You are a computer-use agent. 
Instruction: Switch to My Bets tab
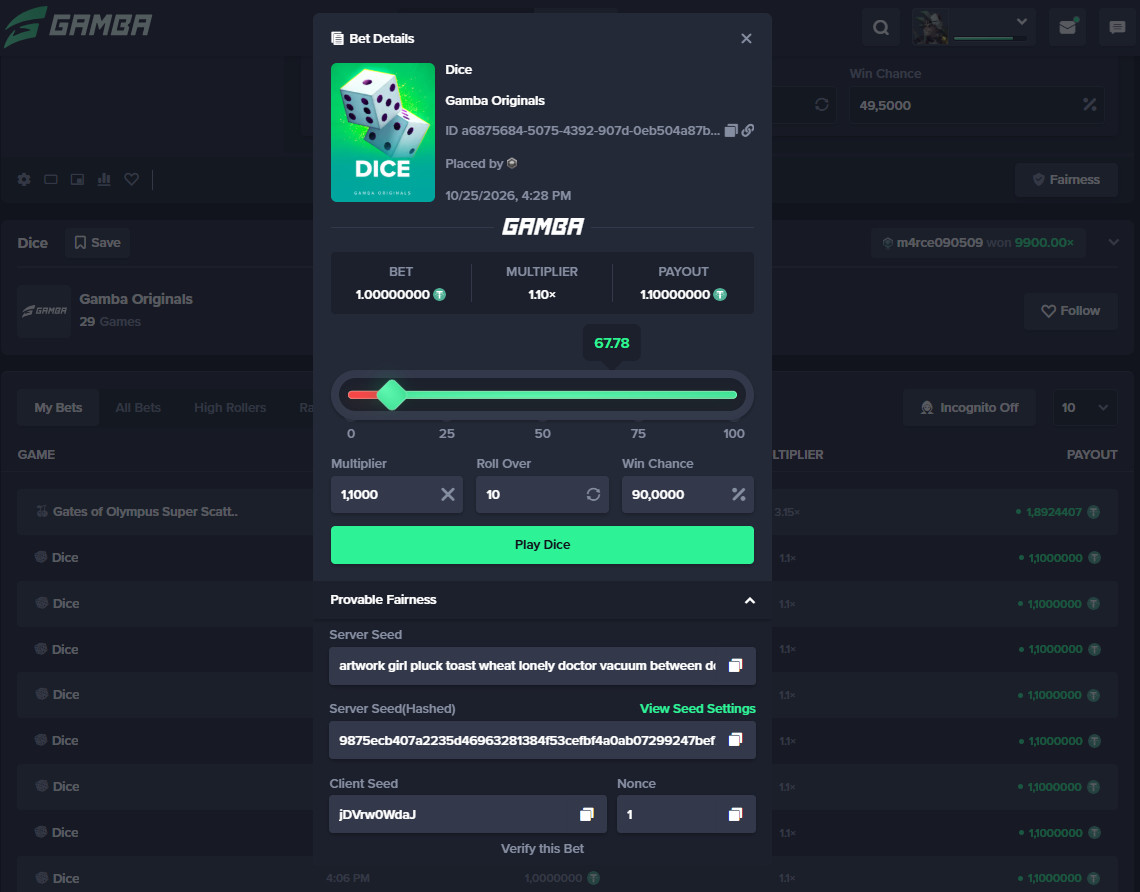click(x=58, y=408)
